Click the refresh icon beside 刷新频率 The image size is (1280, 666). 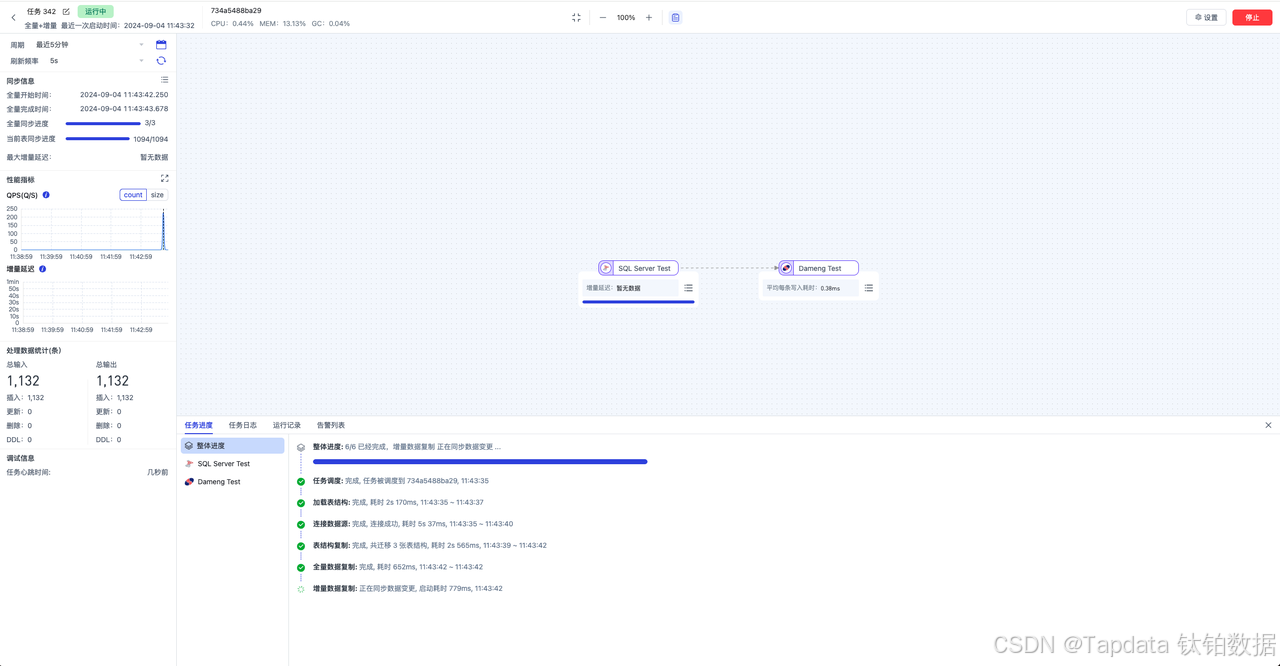coord(161,61)
